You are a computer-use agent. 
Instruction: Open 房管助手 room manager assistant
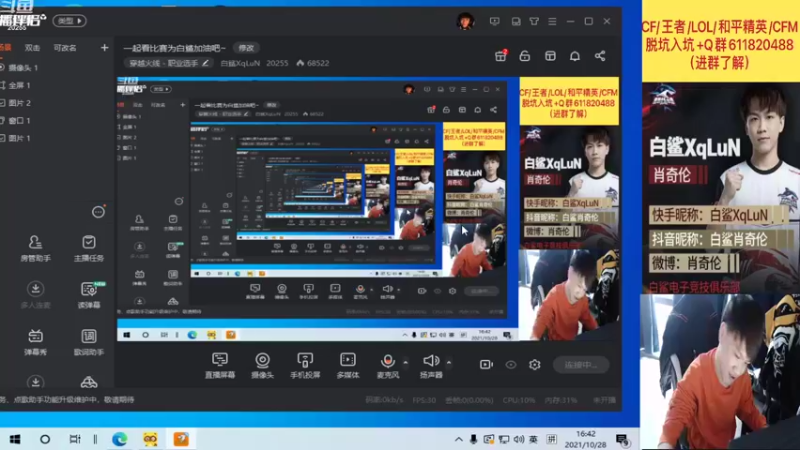35,248
